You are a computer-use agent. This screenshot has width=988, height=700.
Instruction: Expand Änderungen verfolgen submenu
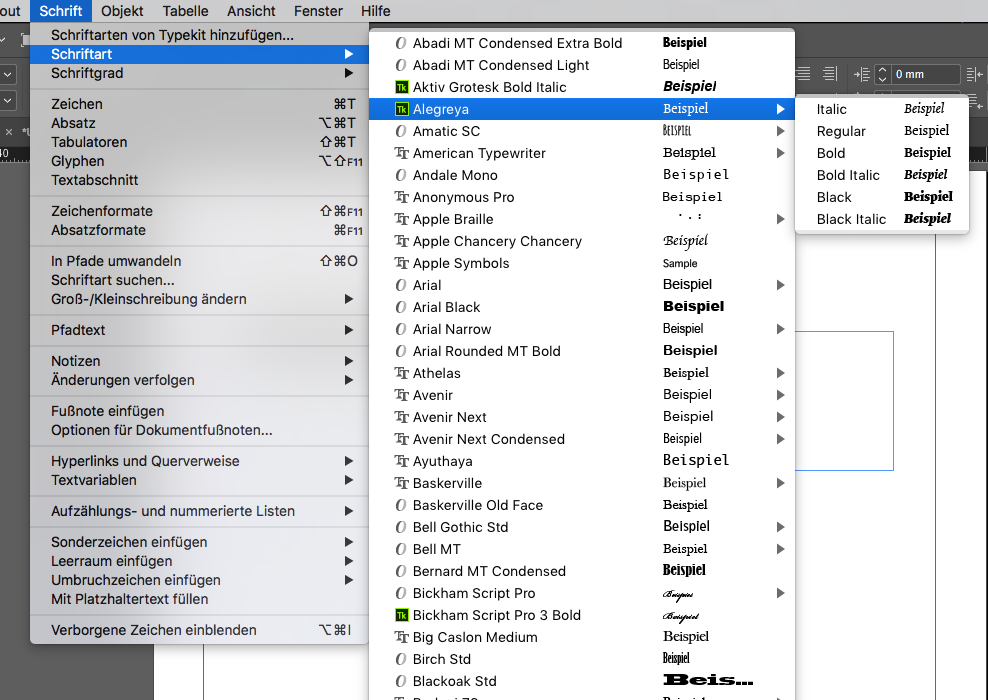pos(199,380)
